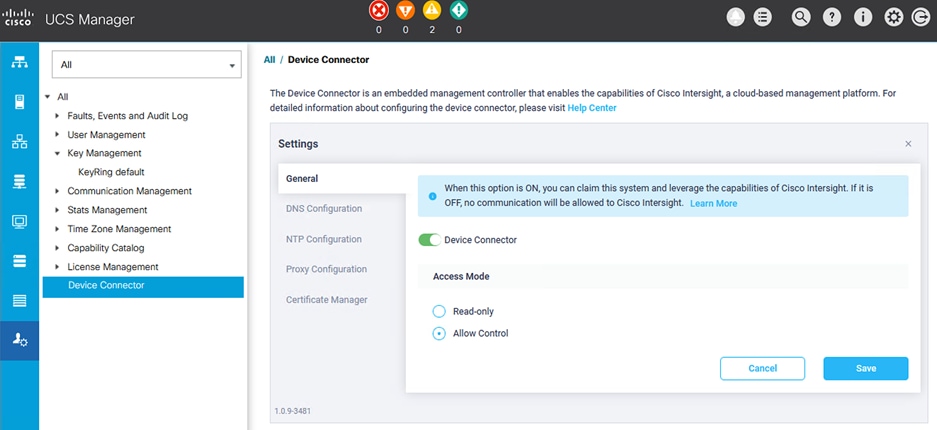937x430 pixels.
Task: Select the Read-only access mode
Action: coord(439,311)
